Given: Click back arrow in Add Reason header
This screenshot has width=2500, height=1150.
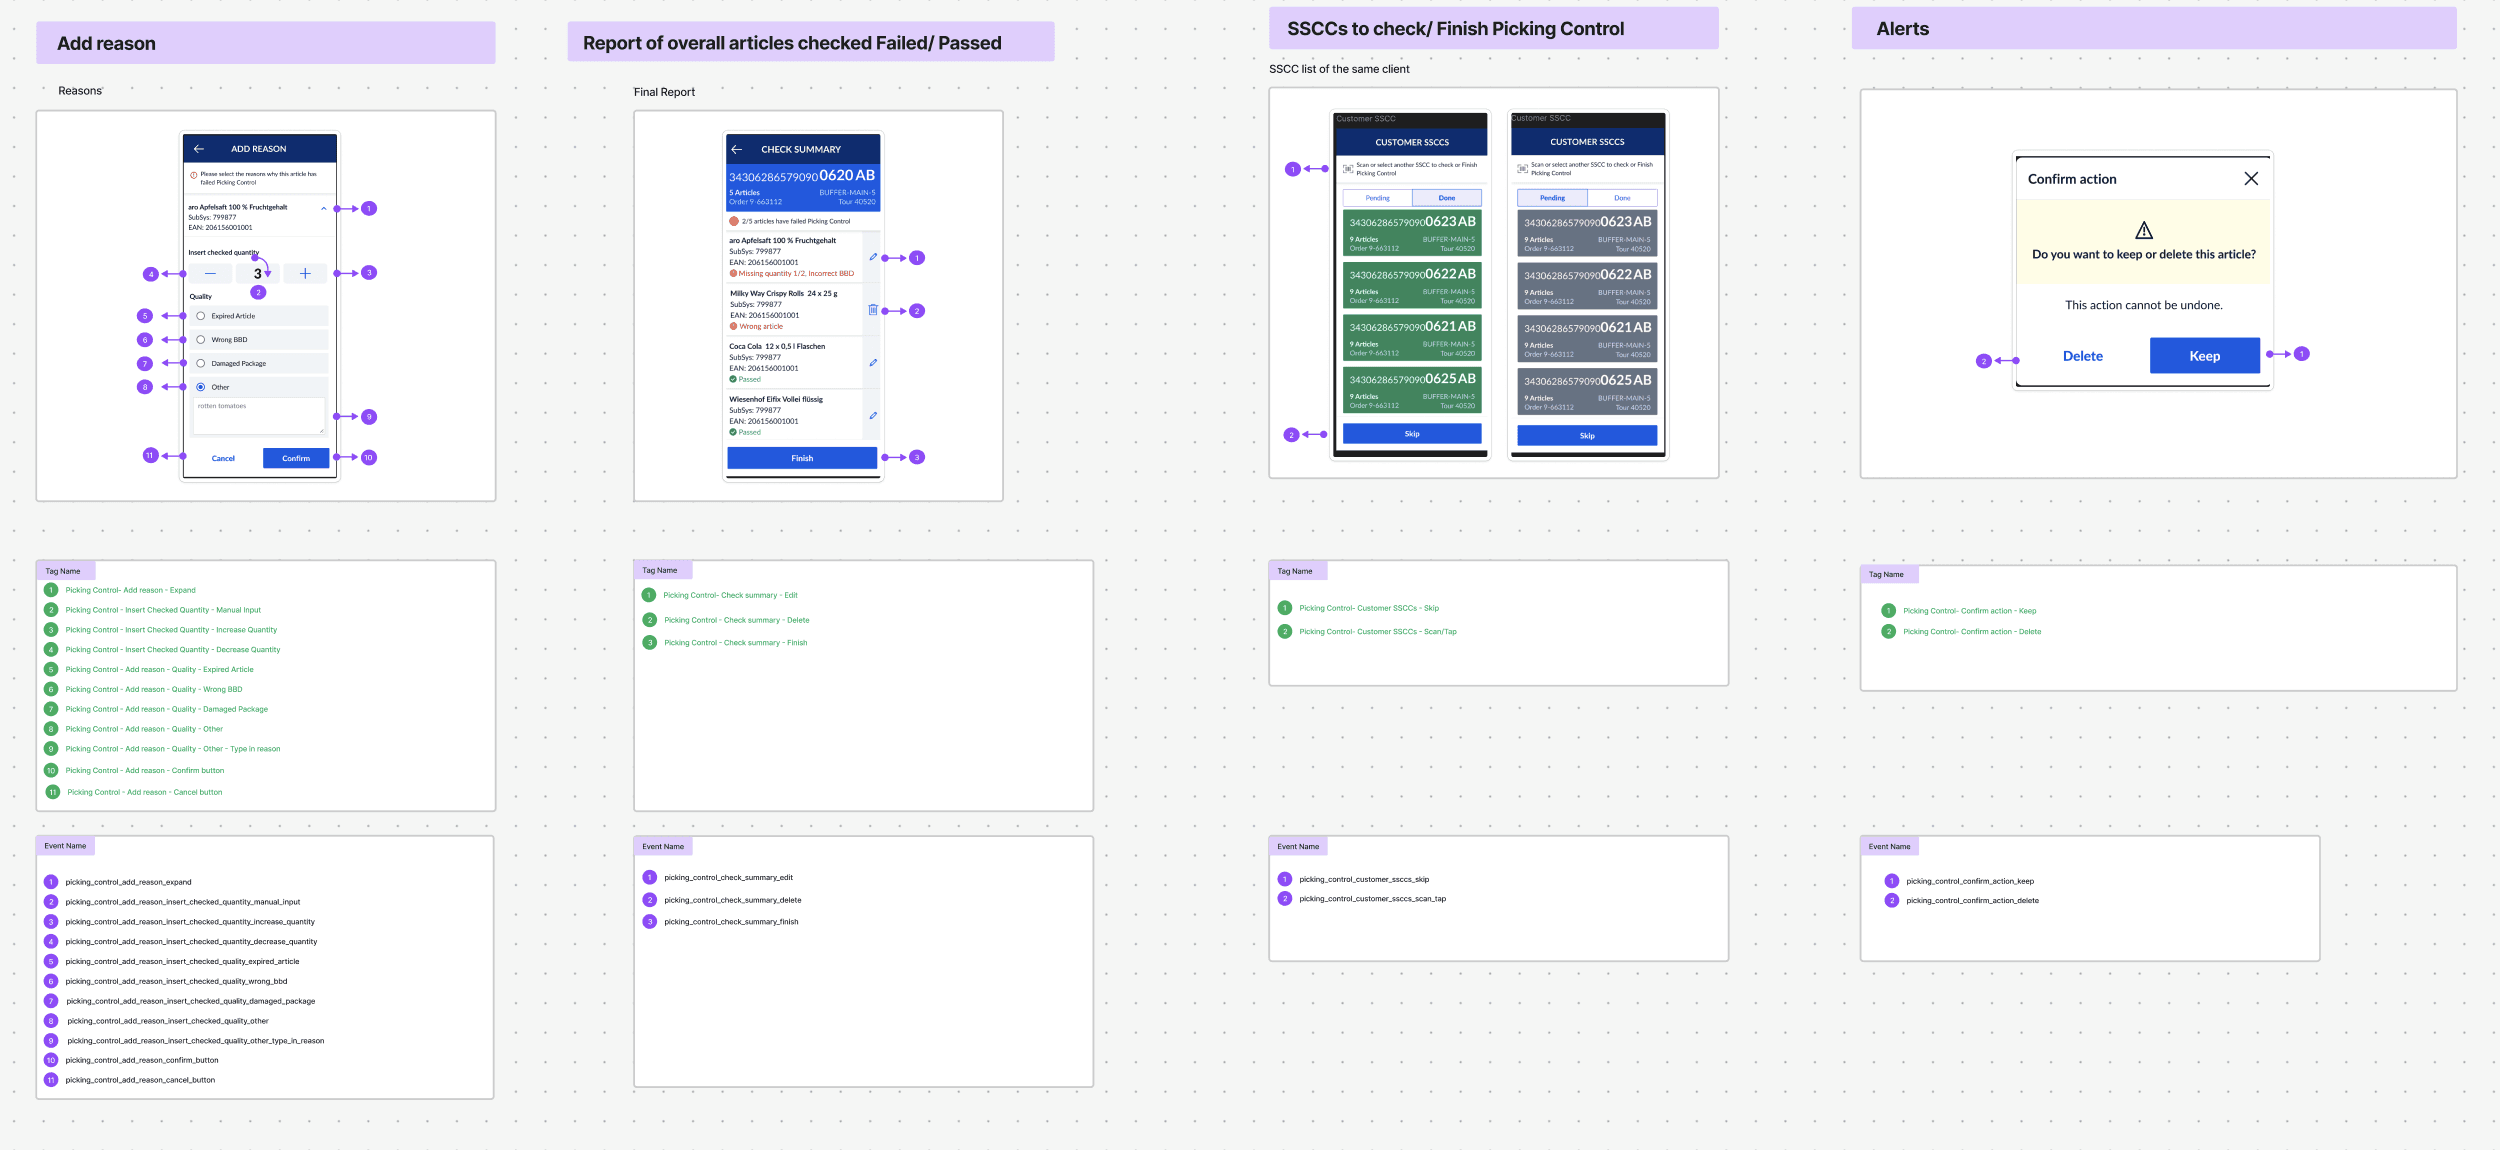Looking at the screenshot, I should click(198, 149).
